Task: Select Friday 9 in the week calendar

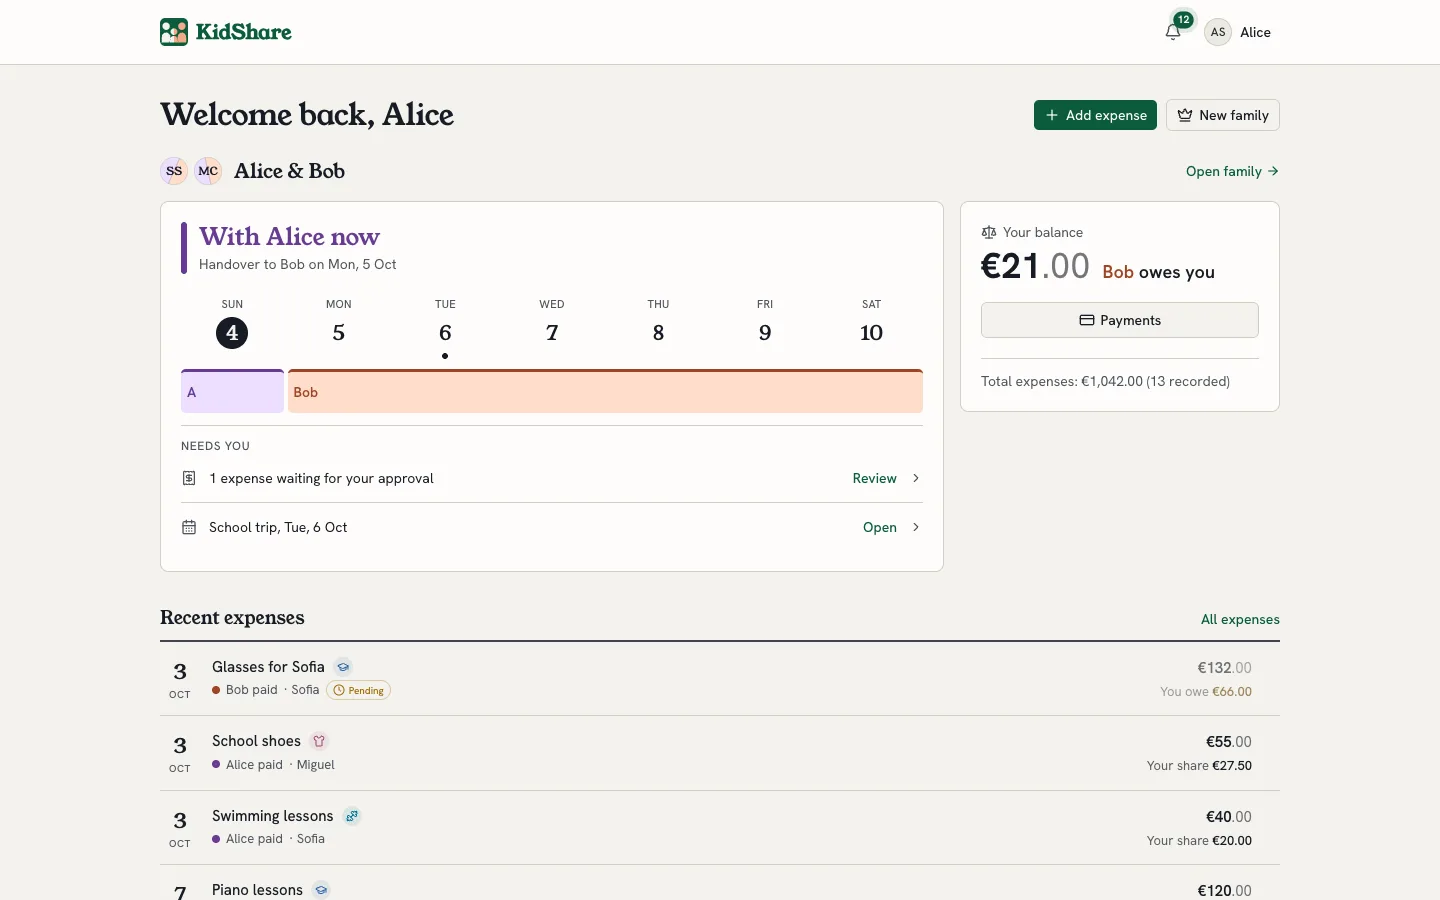Action: point(765,332)
